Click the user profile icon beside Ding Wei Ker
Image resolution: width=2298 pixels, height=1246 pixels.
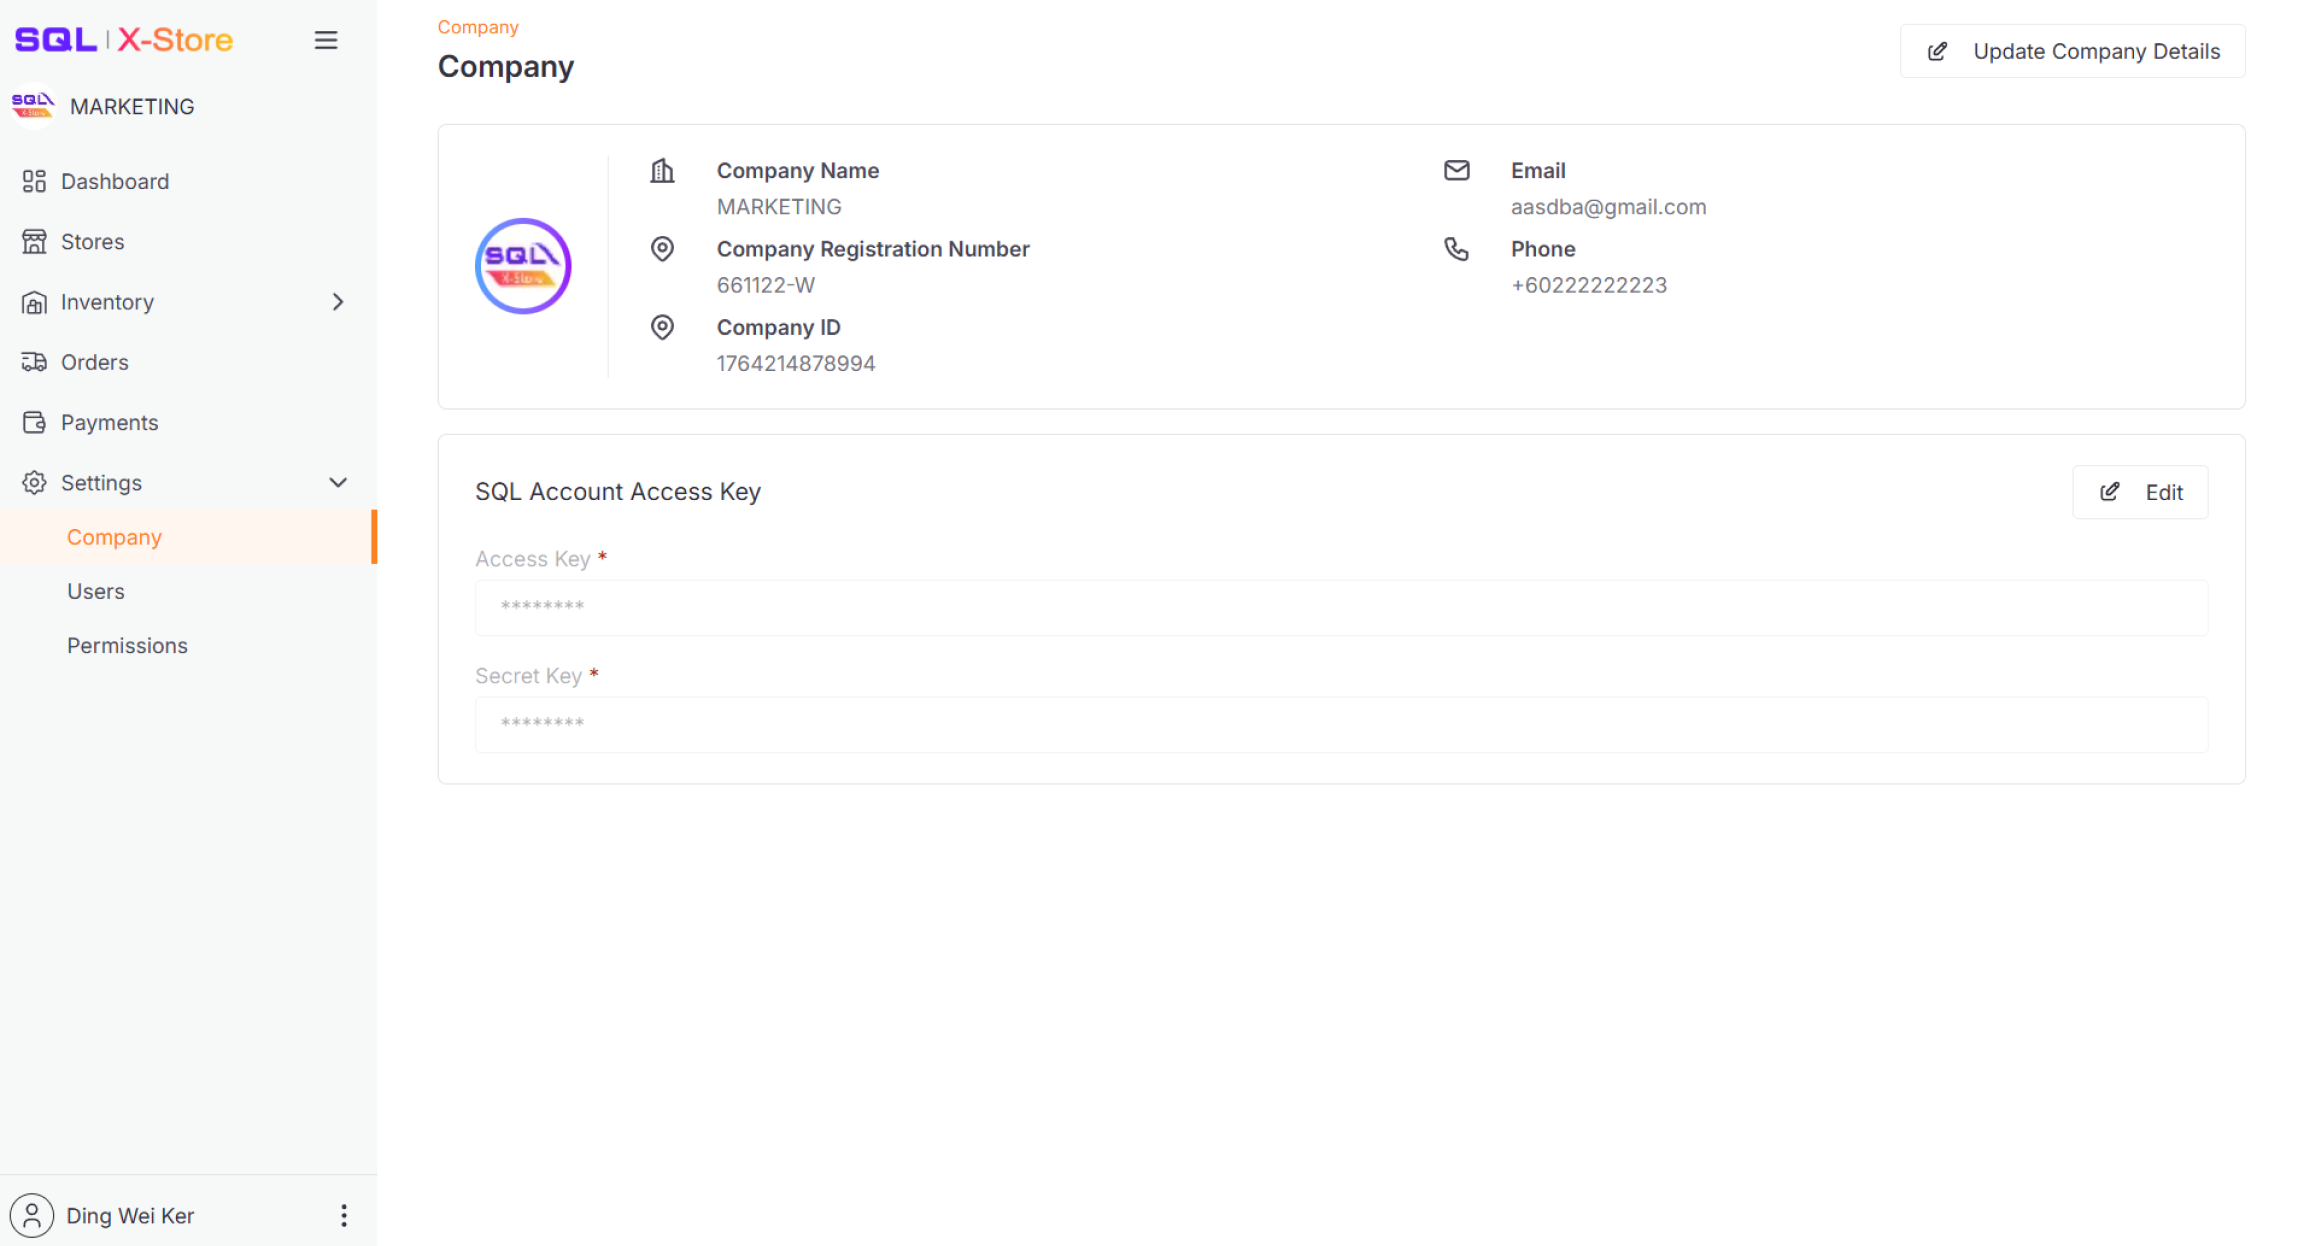31,1215
